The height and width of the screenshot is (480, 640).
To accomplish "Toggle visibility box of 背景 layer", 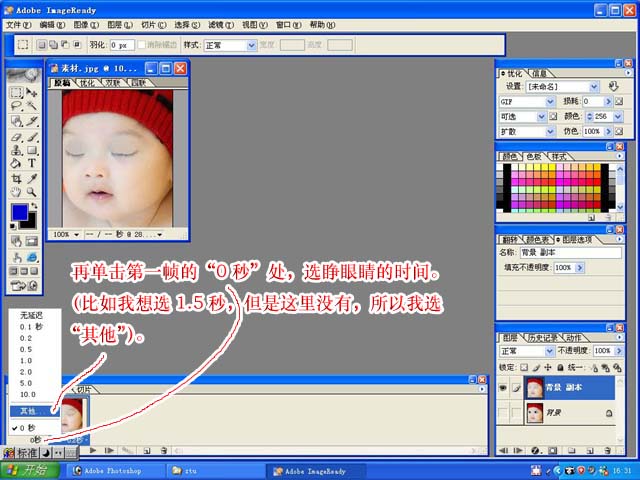I will click(504, 414).
